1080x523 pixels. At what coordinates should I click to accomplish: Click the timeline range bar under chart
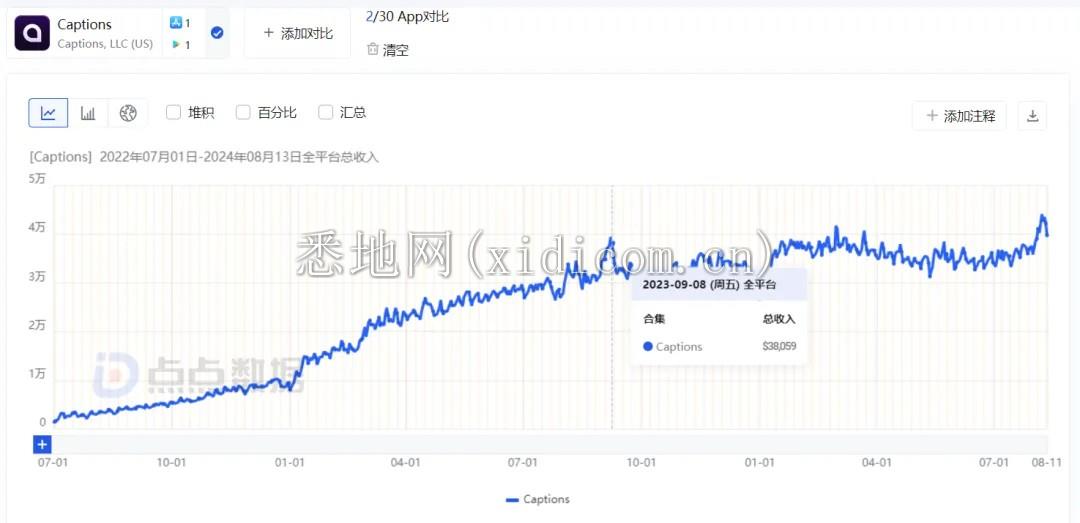coord(550,444)
